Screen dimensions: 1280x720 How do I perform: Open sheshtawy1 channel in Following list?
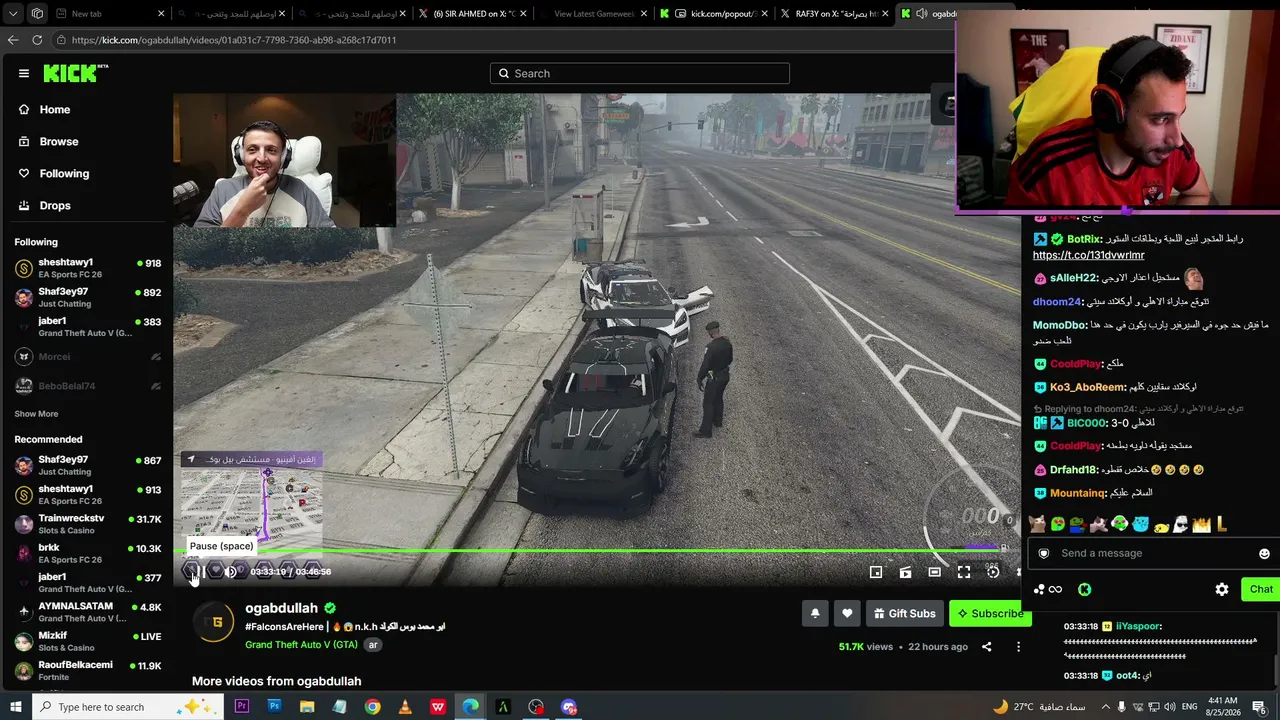[88, 268]
